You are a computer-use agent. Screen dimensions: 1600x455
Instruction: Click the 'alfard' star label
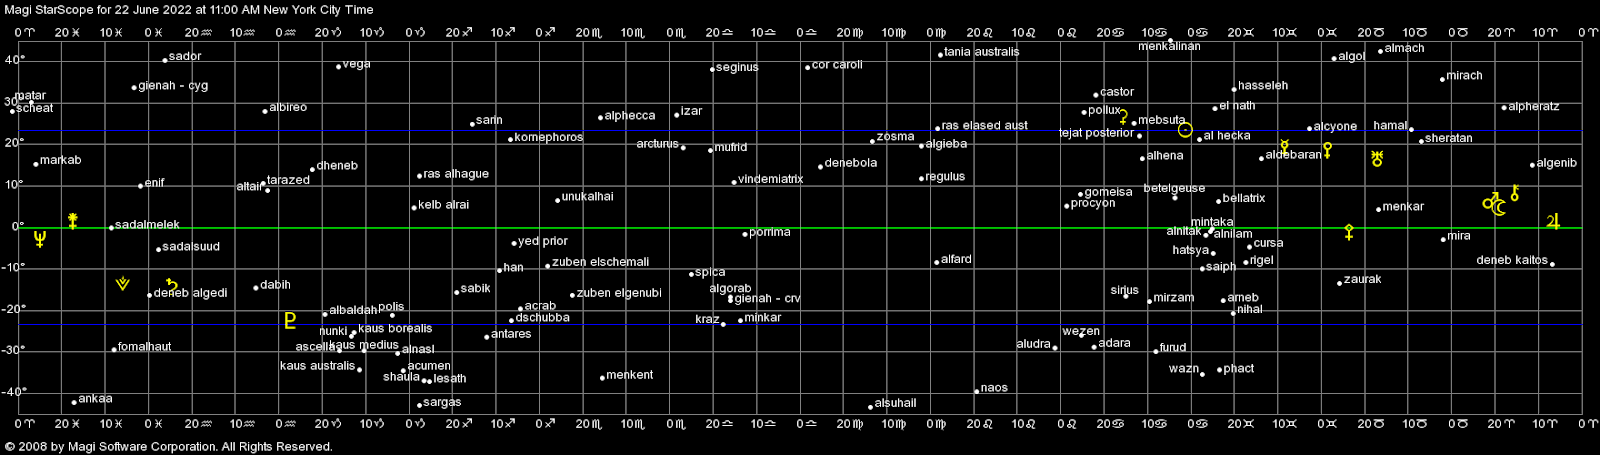[x=956, y=260]
